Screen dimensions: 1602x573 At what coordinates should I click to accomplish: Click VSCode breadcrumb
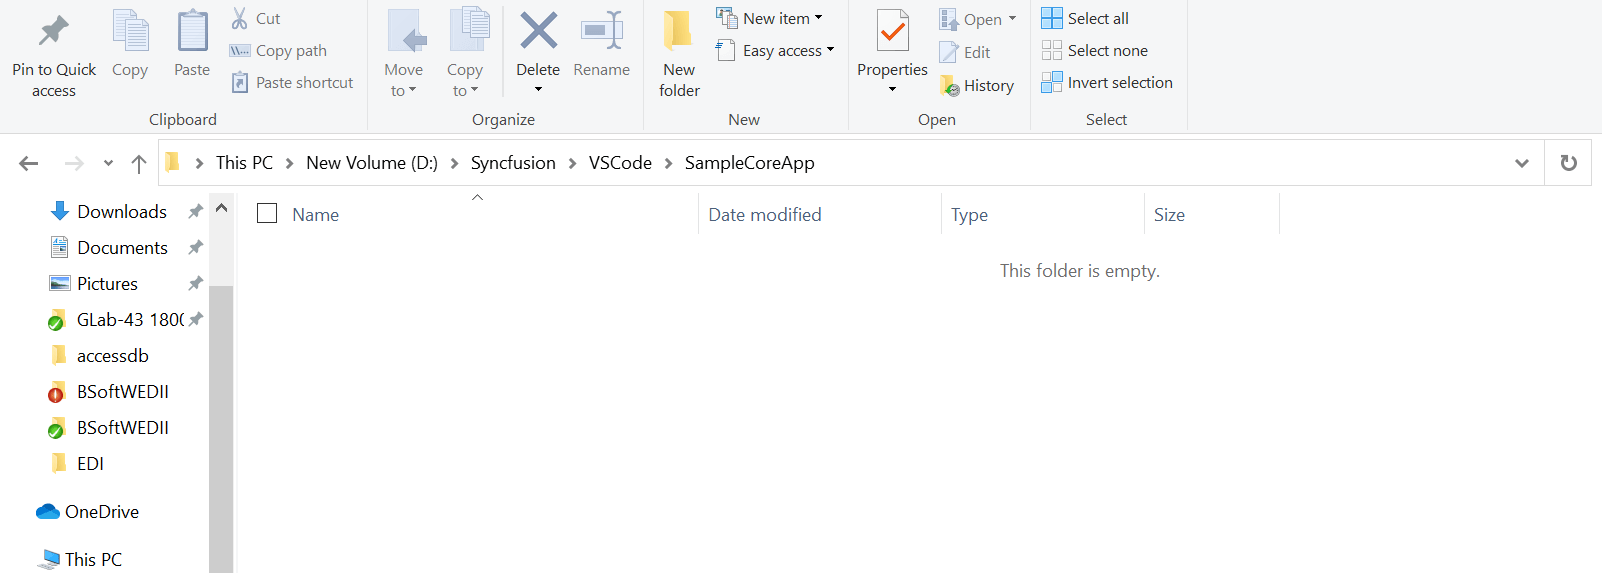[620, 163]
